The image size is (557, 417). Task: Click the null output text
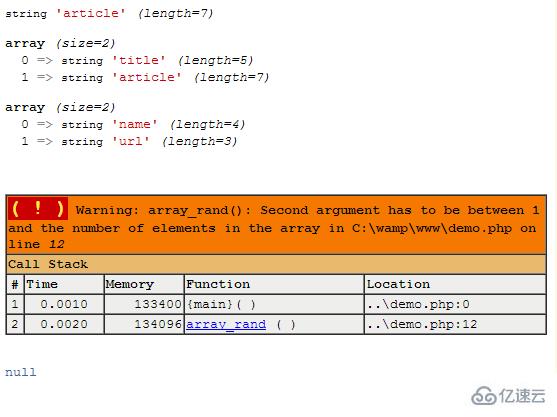pyautogui.click(x=21, y=372)
